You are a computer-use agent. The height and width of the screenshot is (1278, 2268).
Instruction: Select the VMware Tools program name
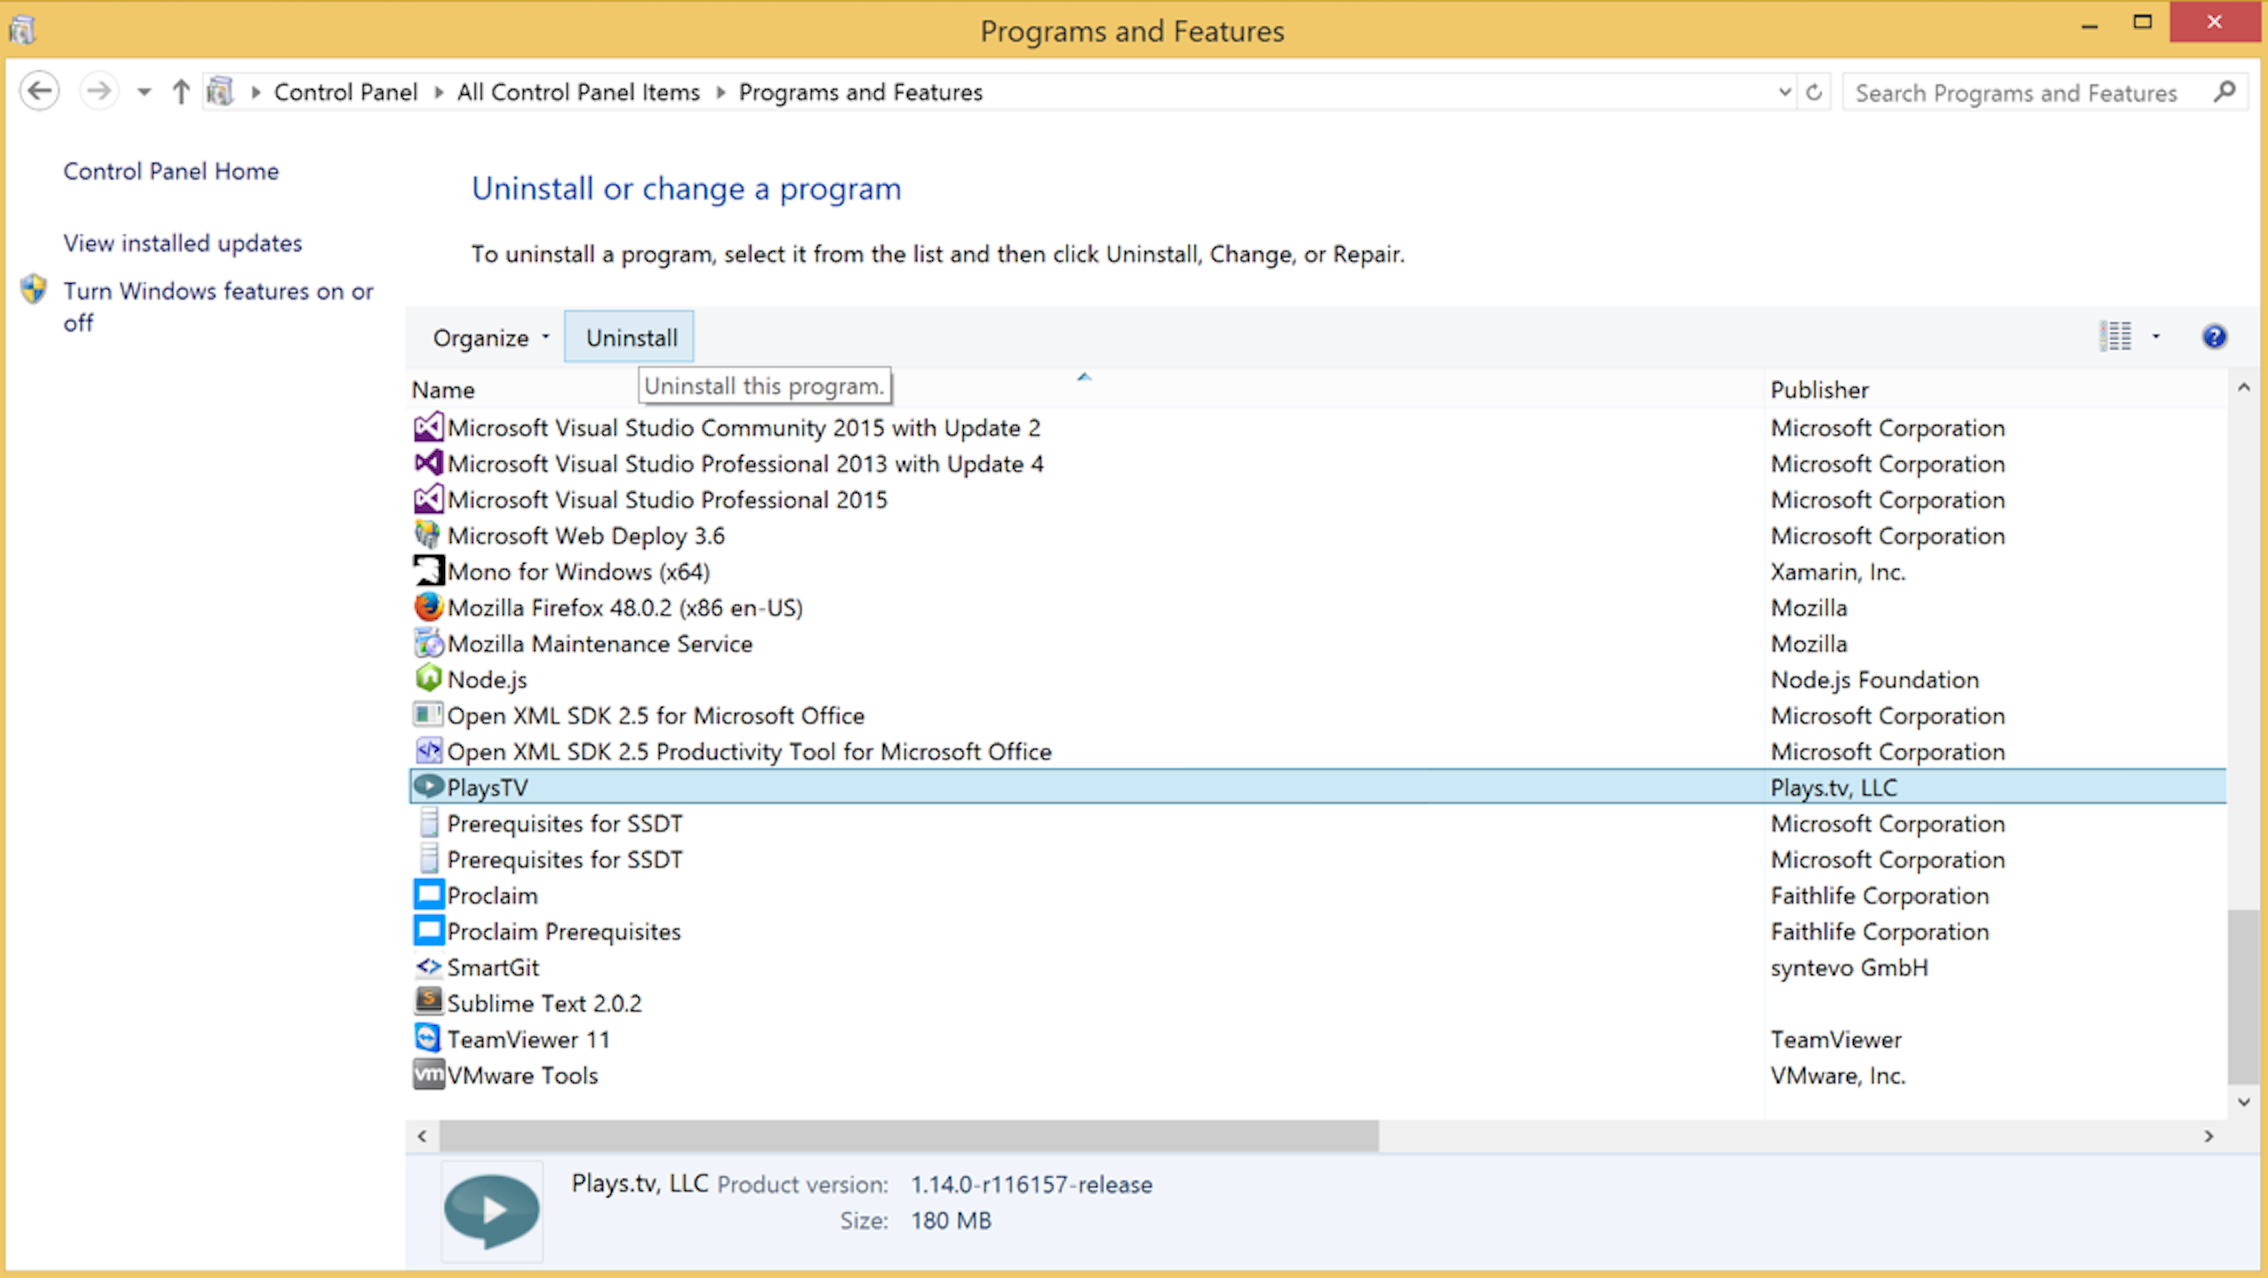522,1076
